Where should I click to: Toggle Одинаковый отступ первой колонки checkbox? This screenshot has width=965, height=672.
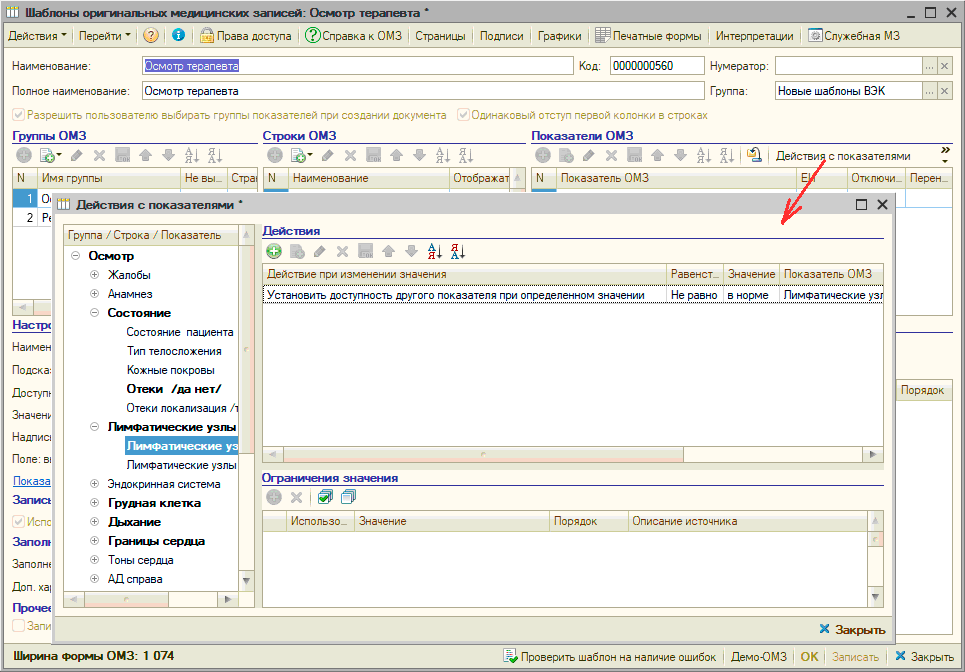464,115
